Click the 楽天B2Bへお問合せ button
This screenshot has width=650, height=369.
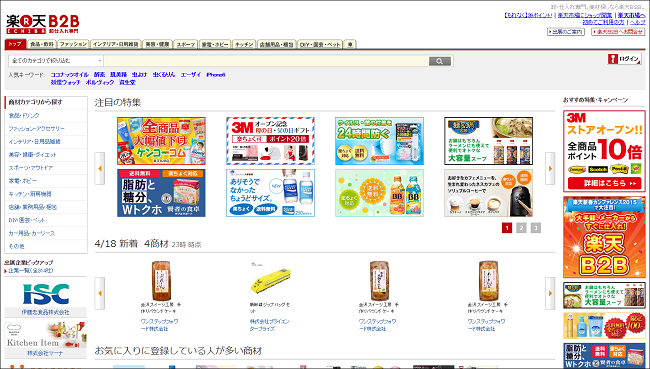tap(618, 32)
